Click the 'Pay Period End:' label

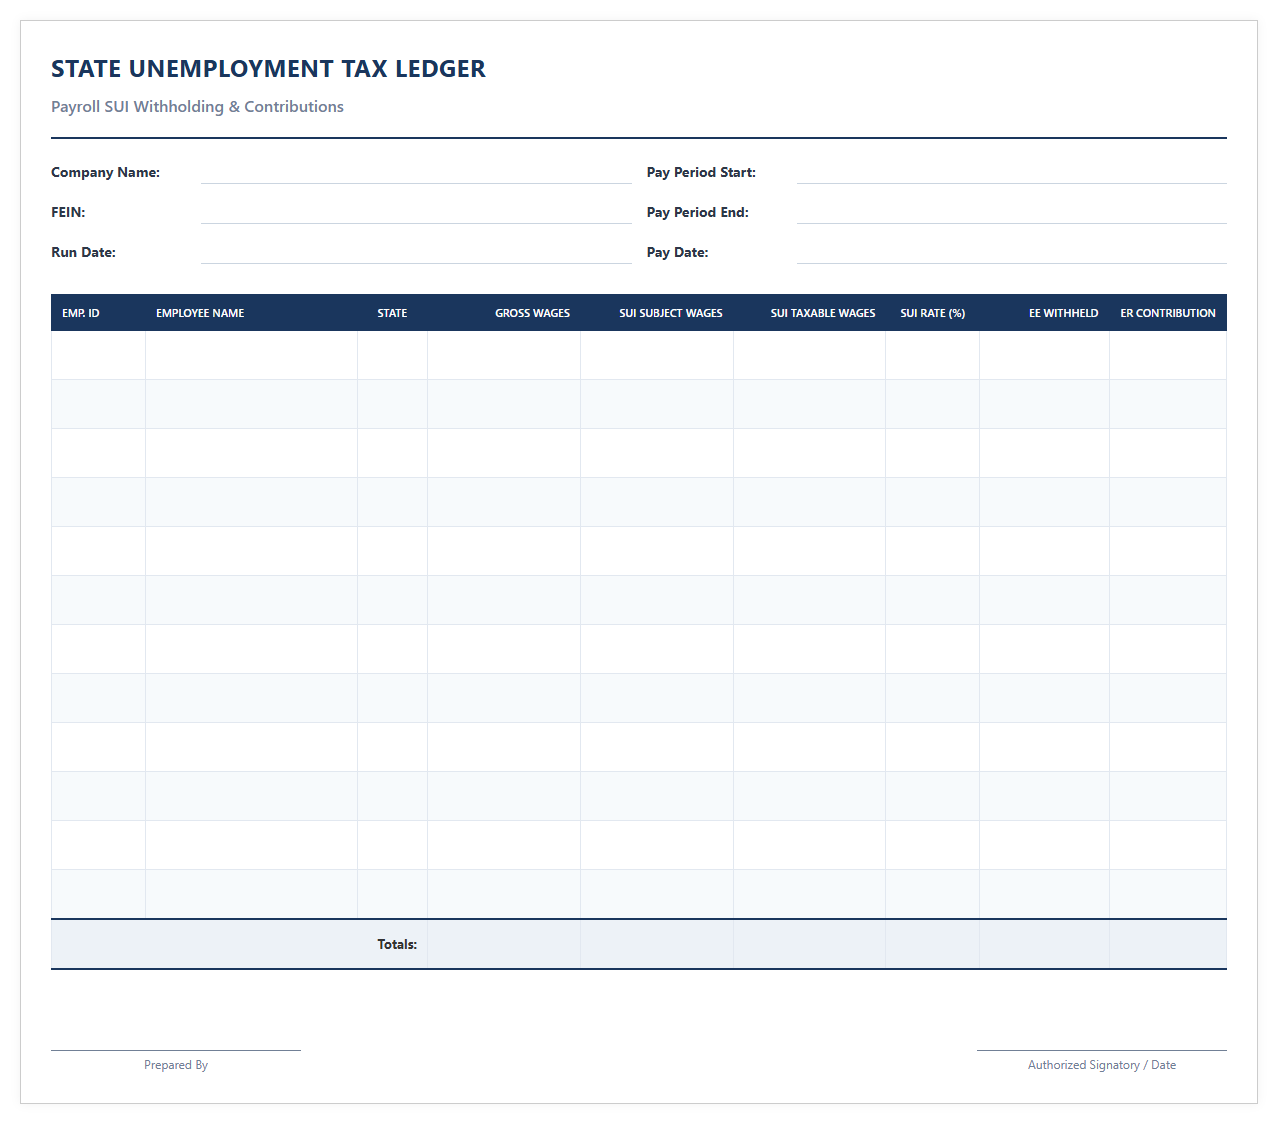pyautogui.click(x=697, y=212)
